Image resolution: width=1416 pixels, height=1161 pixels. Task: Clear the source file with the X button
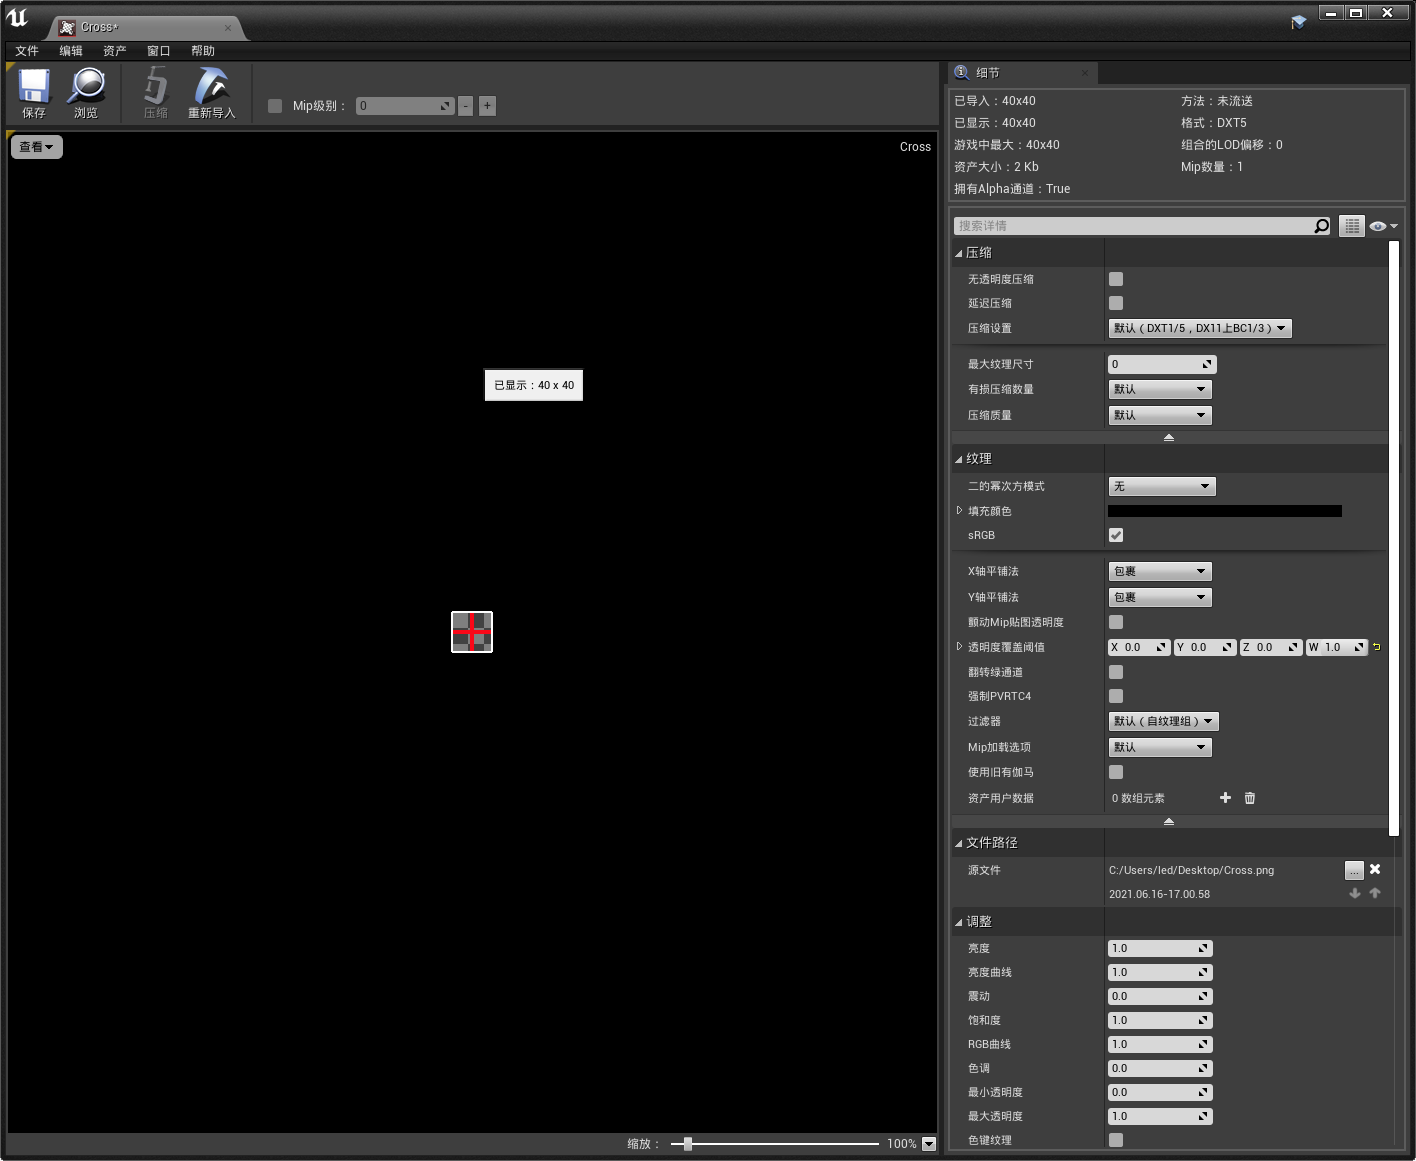pos(1375,870)
